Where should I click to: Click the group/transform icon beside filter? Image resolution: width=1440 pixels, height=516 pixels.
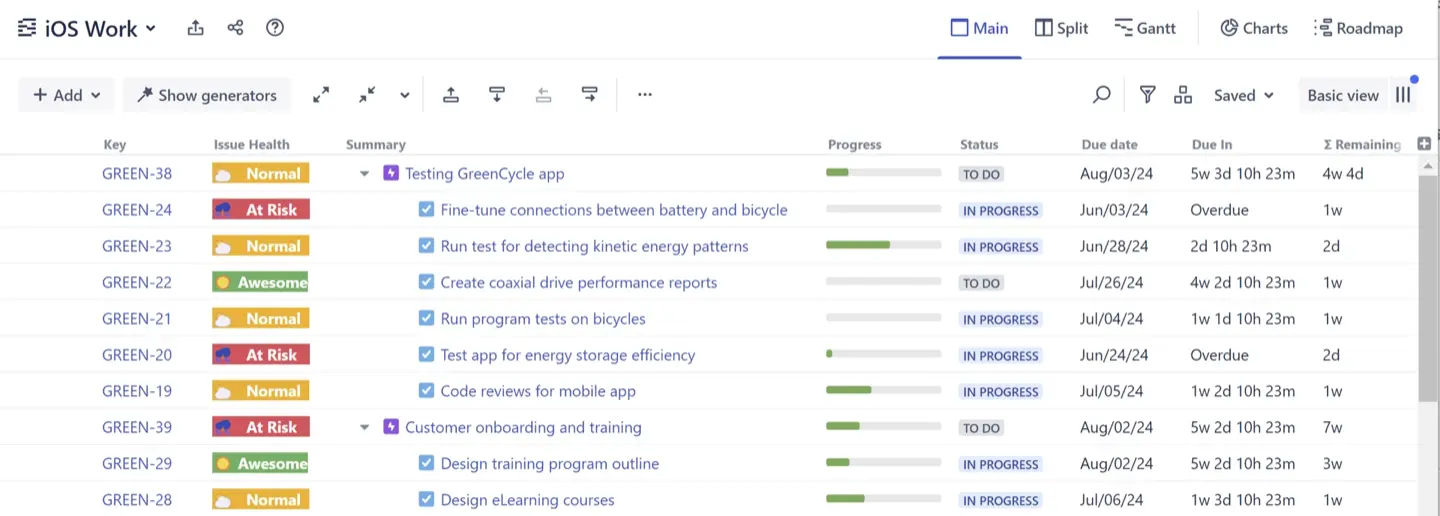[1183, 95]
